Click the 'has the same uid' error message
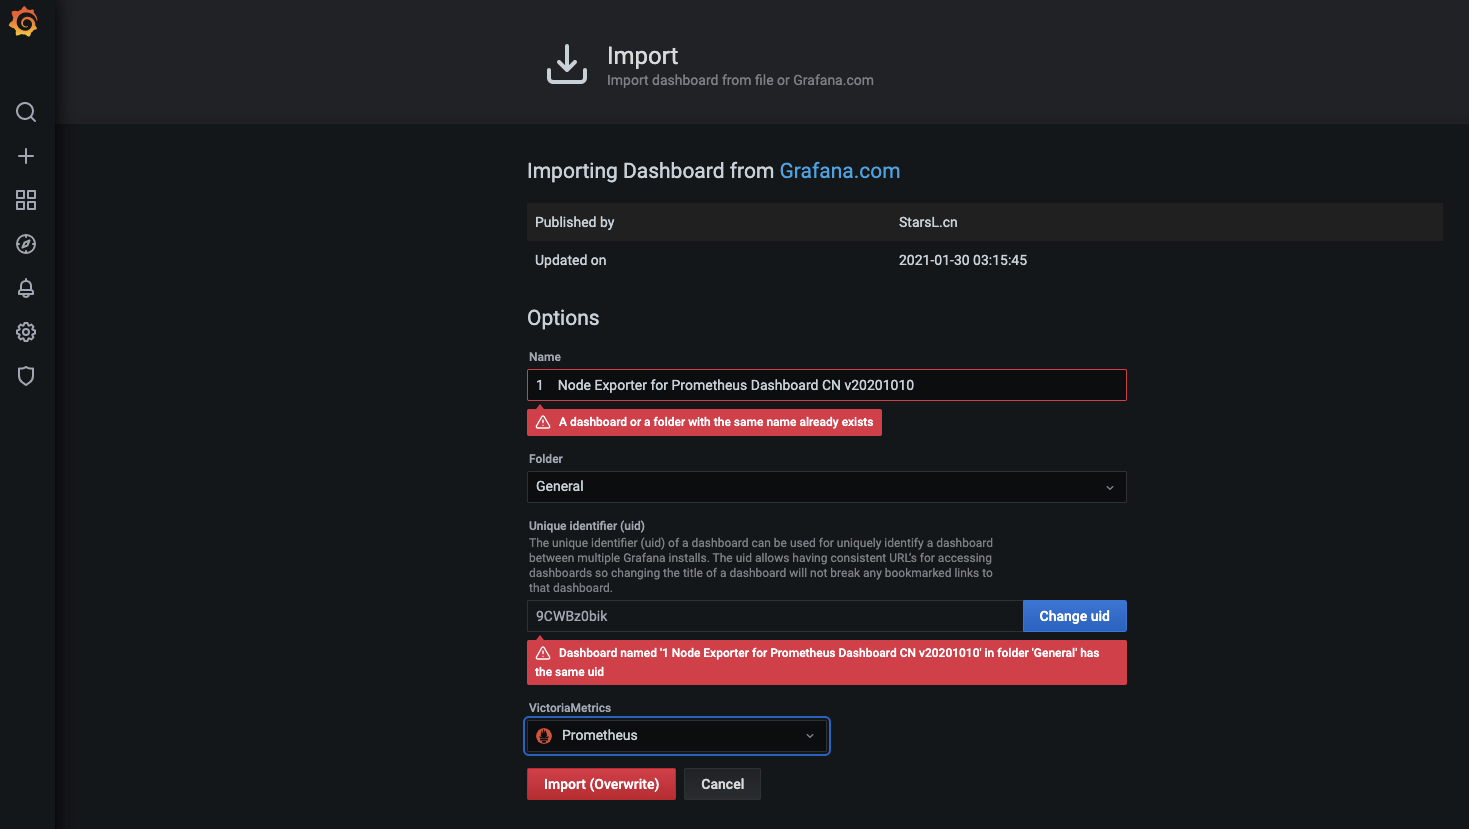Screen dimensions: 1469x829 pos(827,662)
